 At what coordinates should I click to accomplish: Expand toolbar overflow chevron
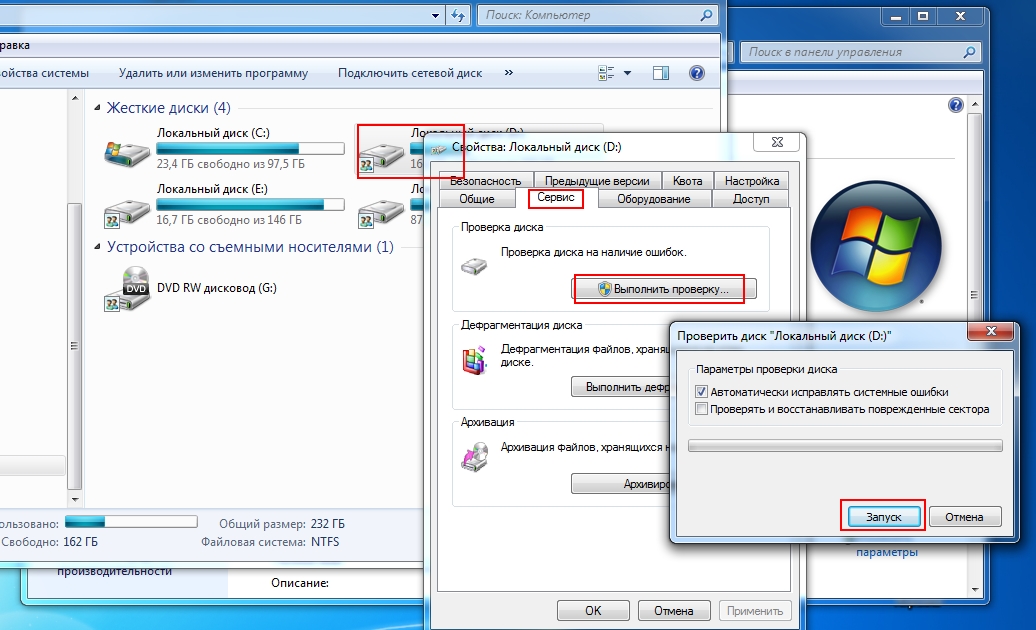(x=509, y=73)
